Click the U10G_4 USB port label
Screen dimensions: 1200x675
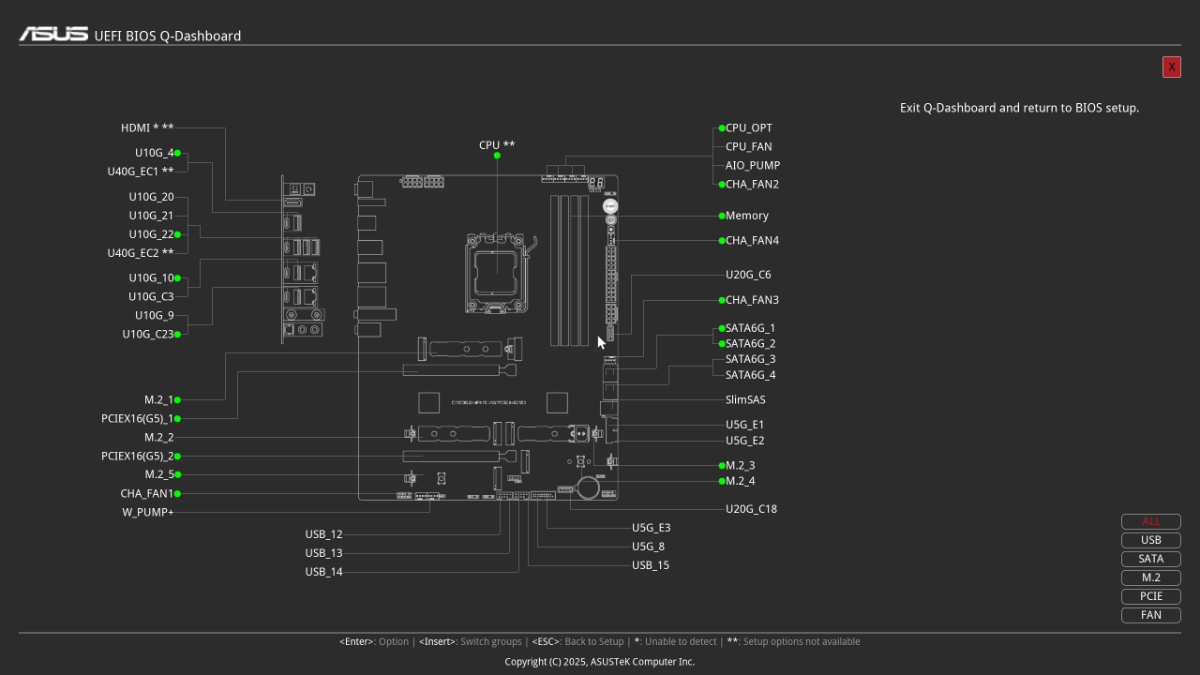click(154, 153)
